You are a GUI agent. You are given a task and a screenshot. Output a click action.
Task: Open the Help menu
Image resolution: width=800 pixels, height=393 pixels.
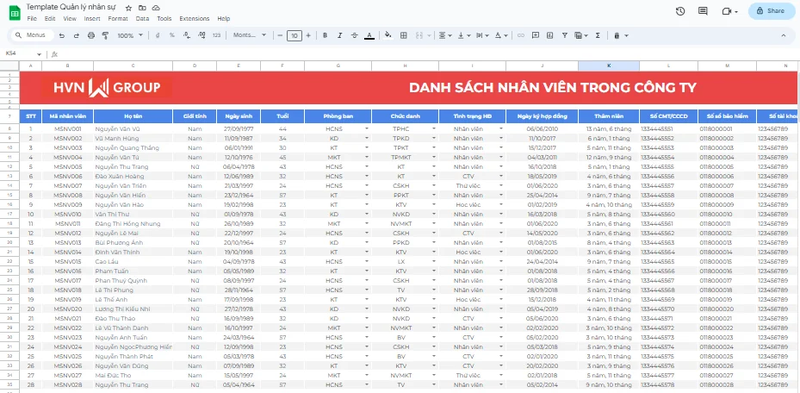pyautogui.click(x=223, y=19)
